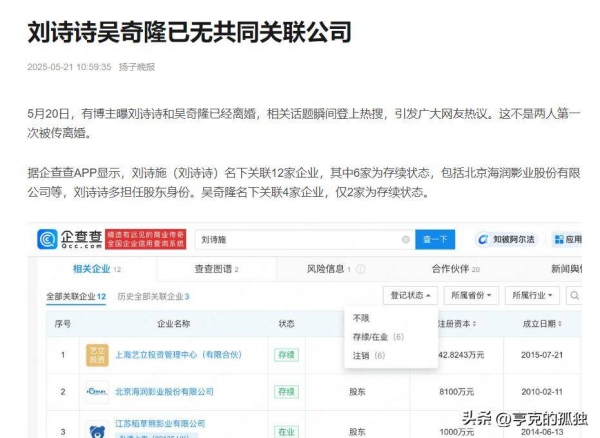
Task: Click the 稻草熊 bear logo thumbnail
Action: [x=97, y=431]
